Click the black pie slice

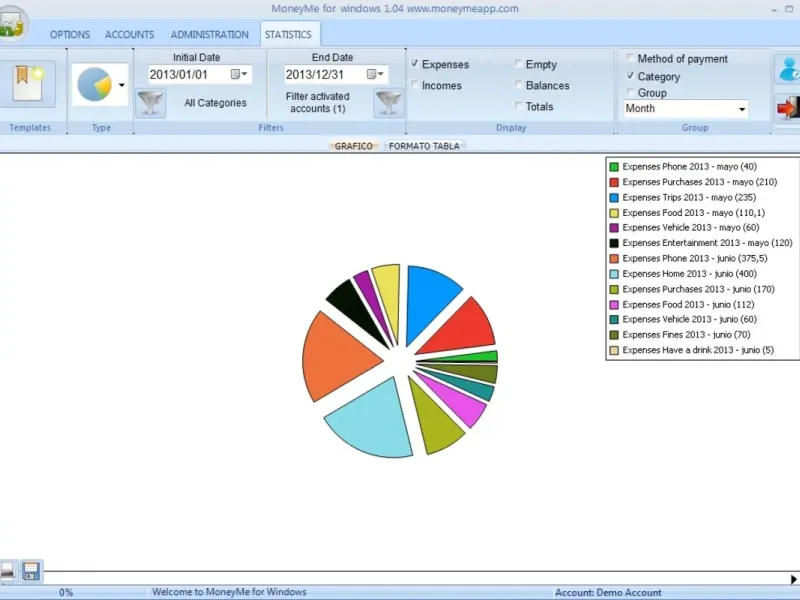(x=355, y=309)
